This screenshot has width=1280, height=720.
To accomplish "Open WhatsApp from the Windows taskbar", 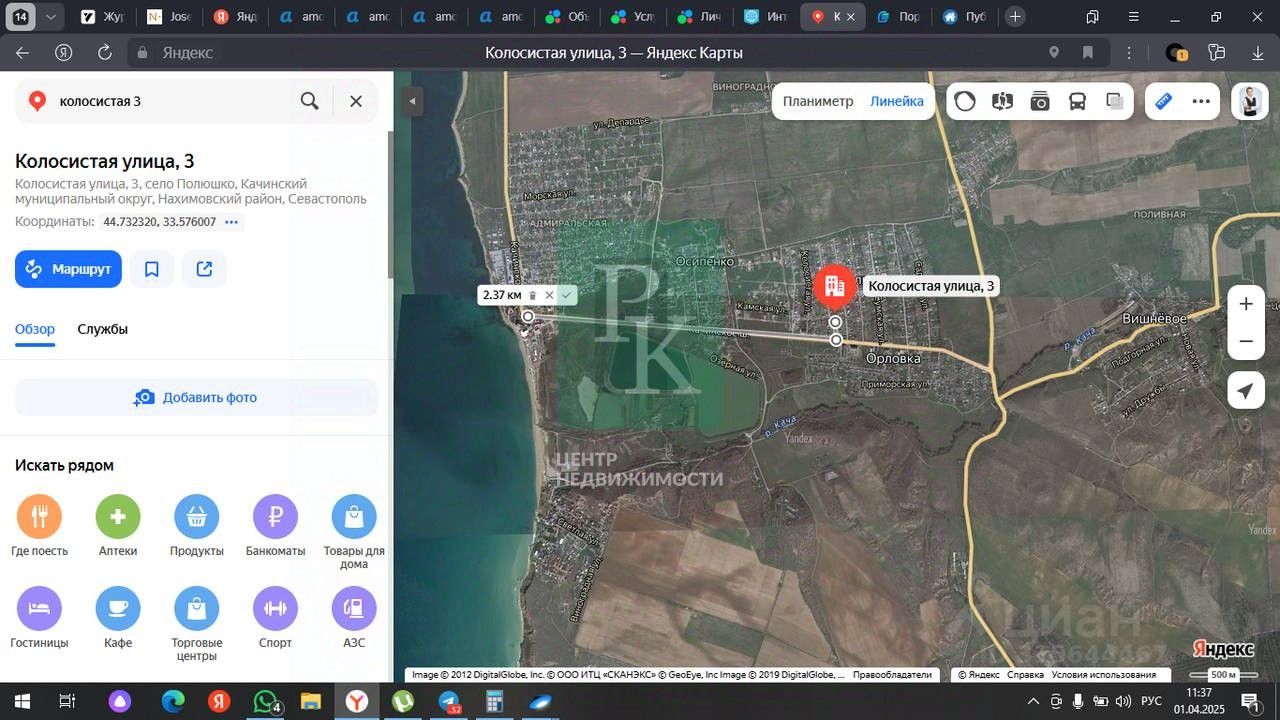I will pos(265,702).
